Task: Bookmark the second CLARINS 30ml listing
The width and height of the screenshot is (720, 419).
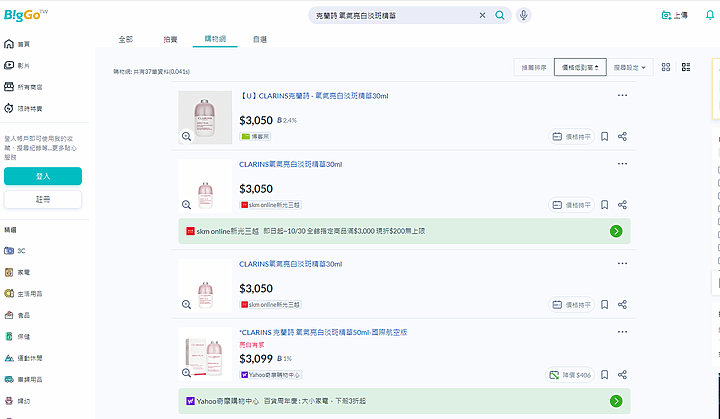Action: click(x=605, y=205)
